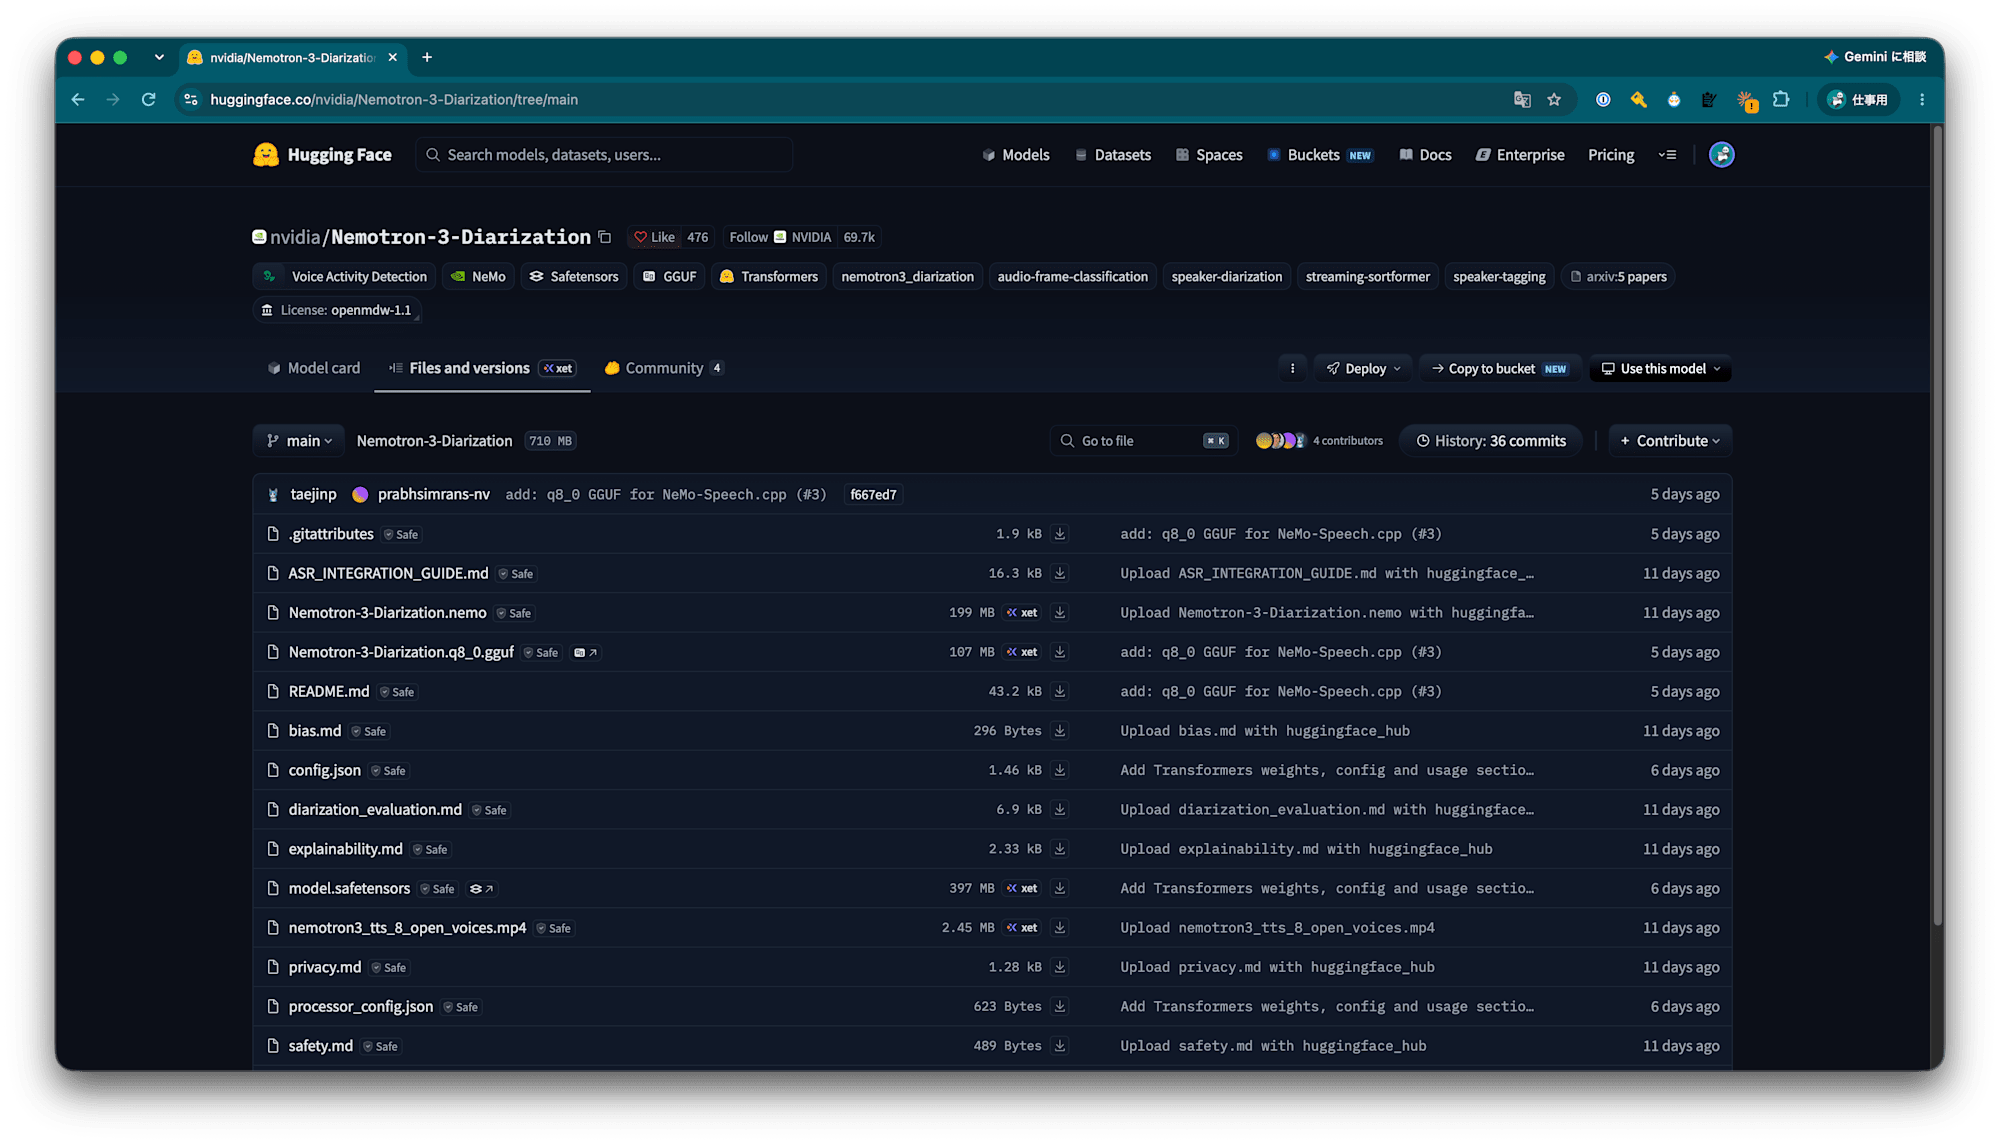Expand the Deploy dropdown
The image size is (2000, 1144).
pyautogui.click(x=1364, y=369)
